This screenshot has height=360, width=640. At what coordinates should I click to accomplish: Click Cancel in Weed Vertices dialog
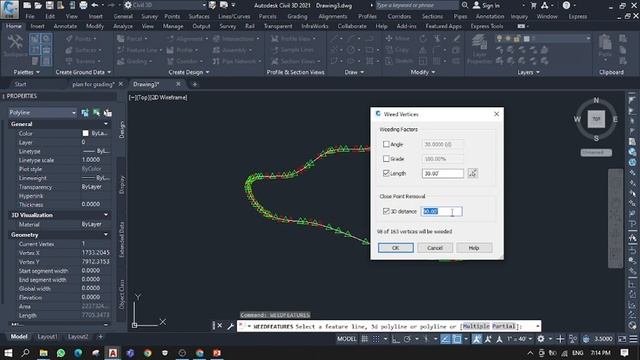pos(435,248)
